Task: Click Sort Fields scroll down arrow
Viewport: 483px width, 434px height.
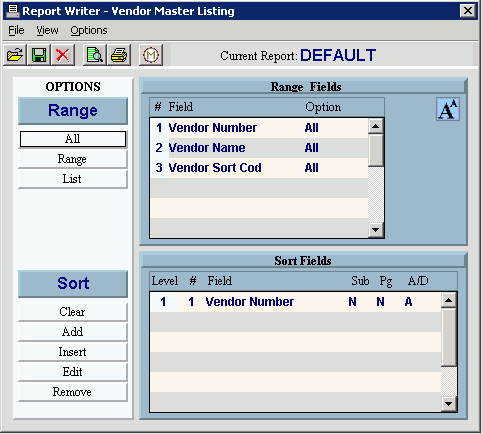Action: click(x=449, y=404)
